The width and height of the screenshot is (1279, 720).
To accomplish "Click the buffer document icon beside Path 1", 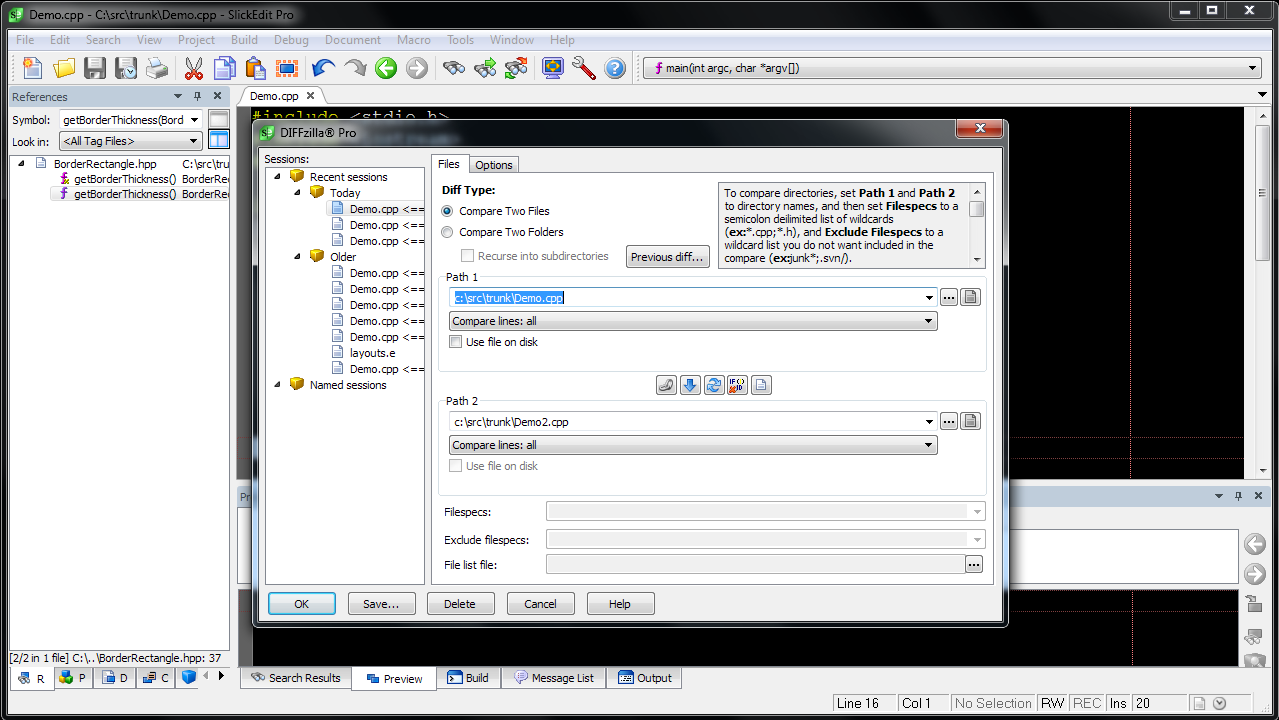I will pos(970,297).
